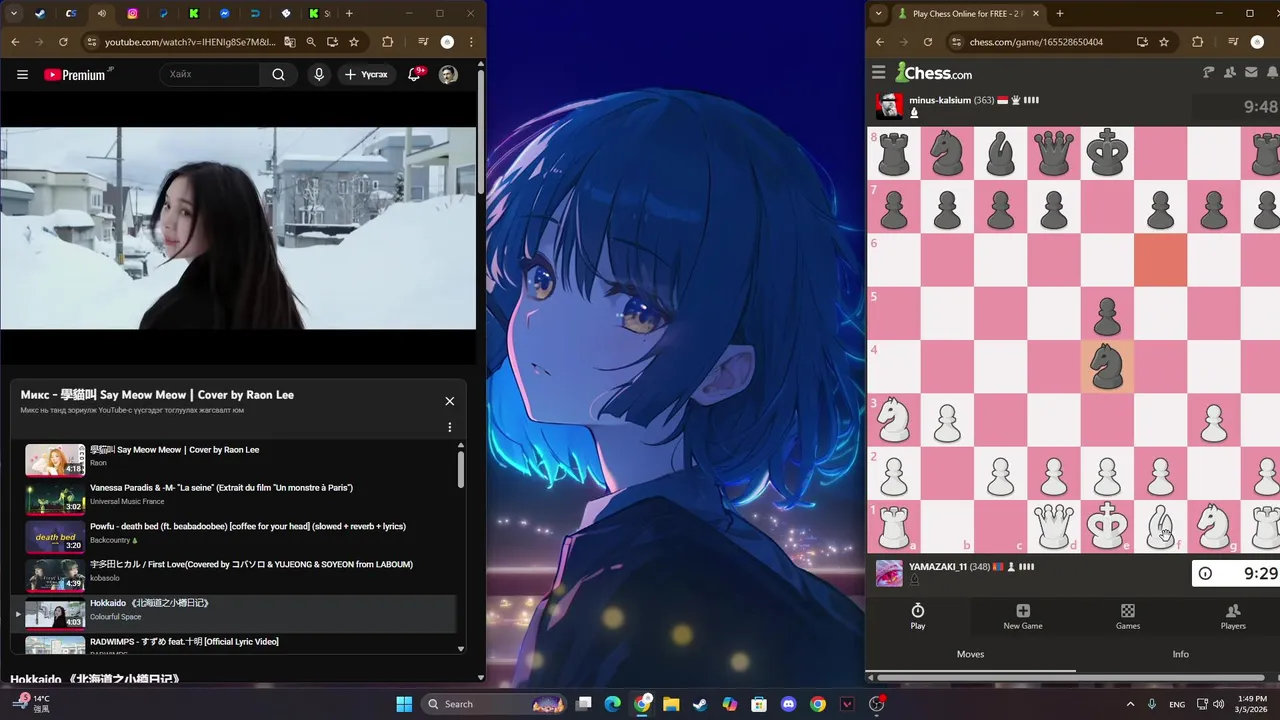Viewport: 1280px width, 720px height.
Task: Open File Explorer from the taskbar
Action: (671, 704)
